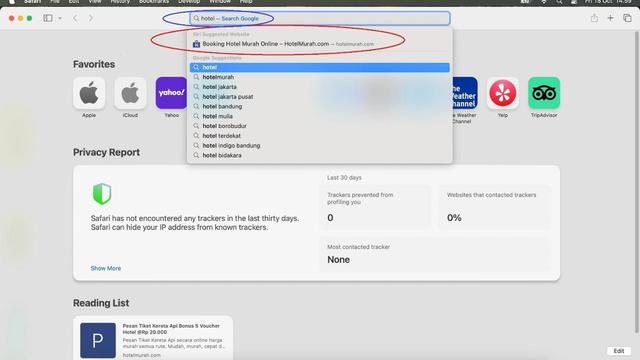Viewport: 640px width, 360px height.
Task: Open the Apple favorite icon
Action: click(89, 93)
